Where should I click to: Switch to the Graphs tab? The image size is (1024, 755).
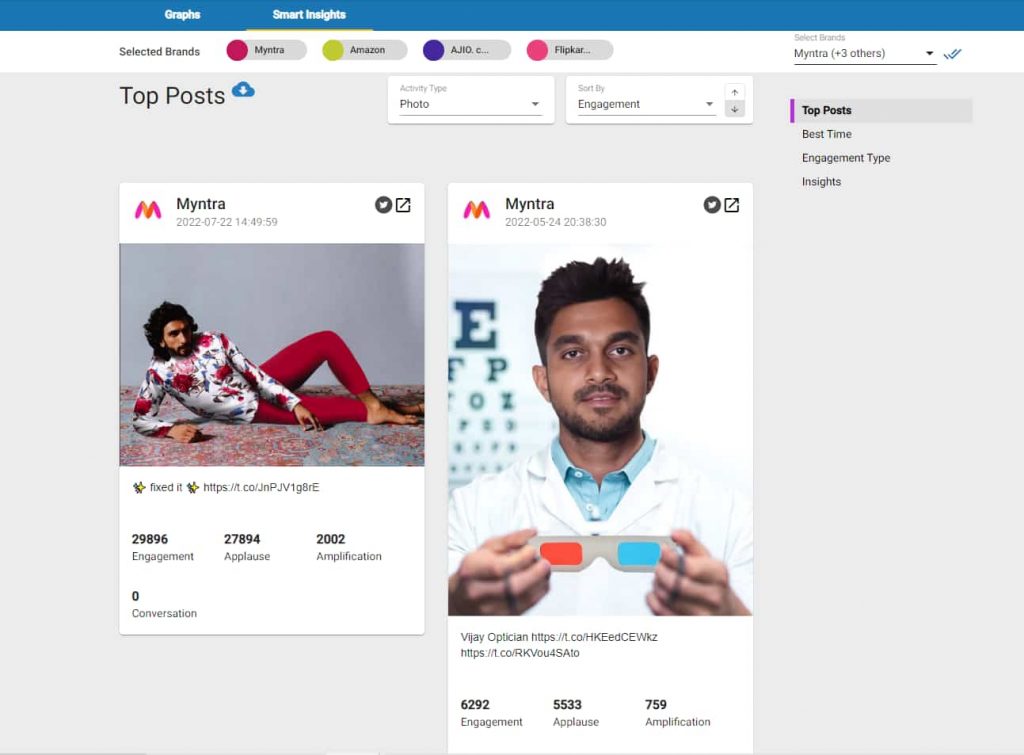pos(182,14)
